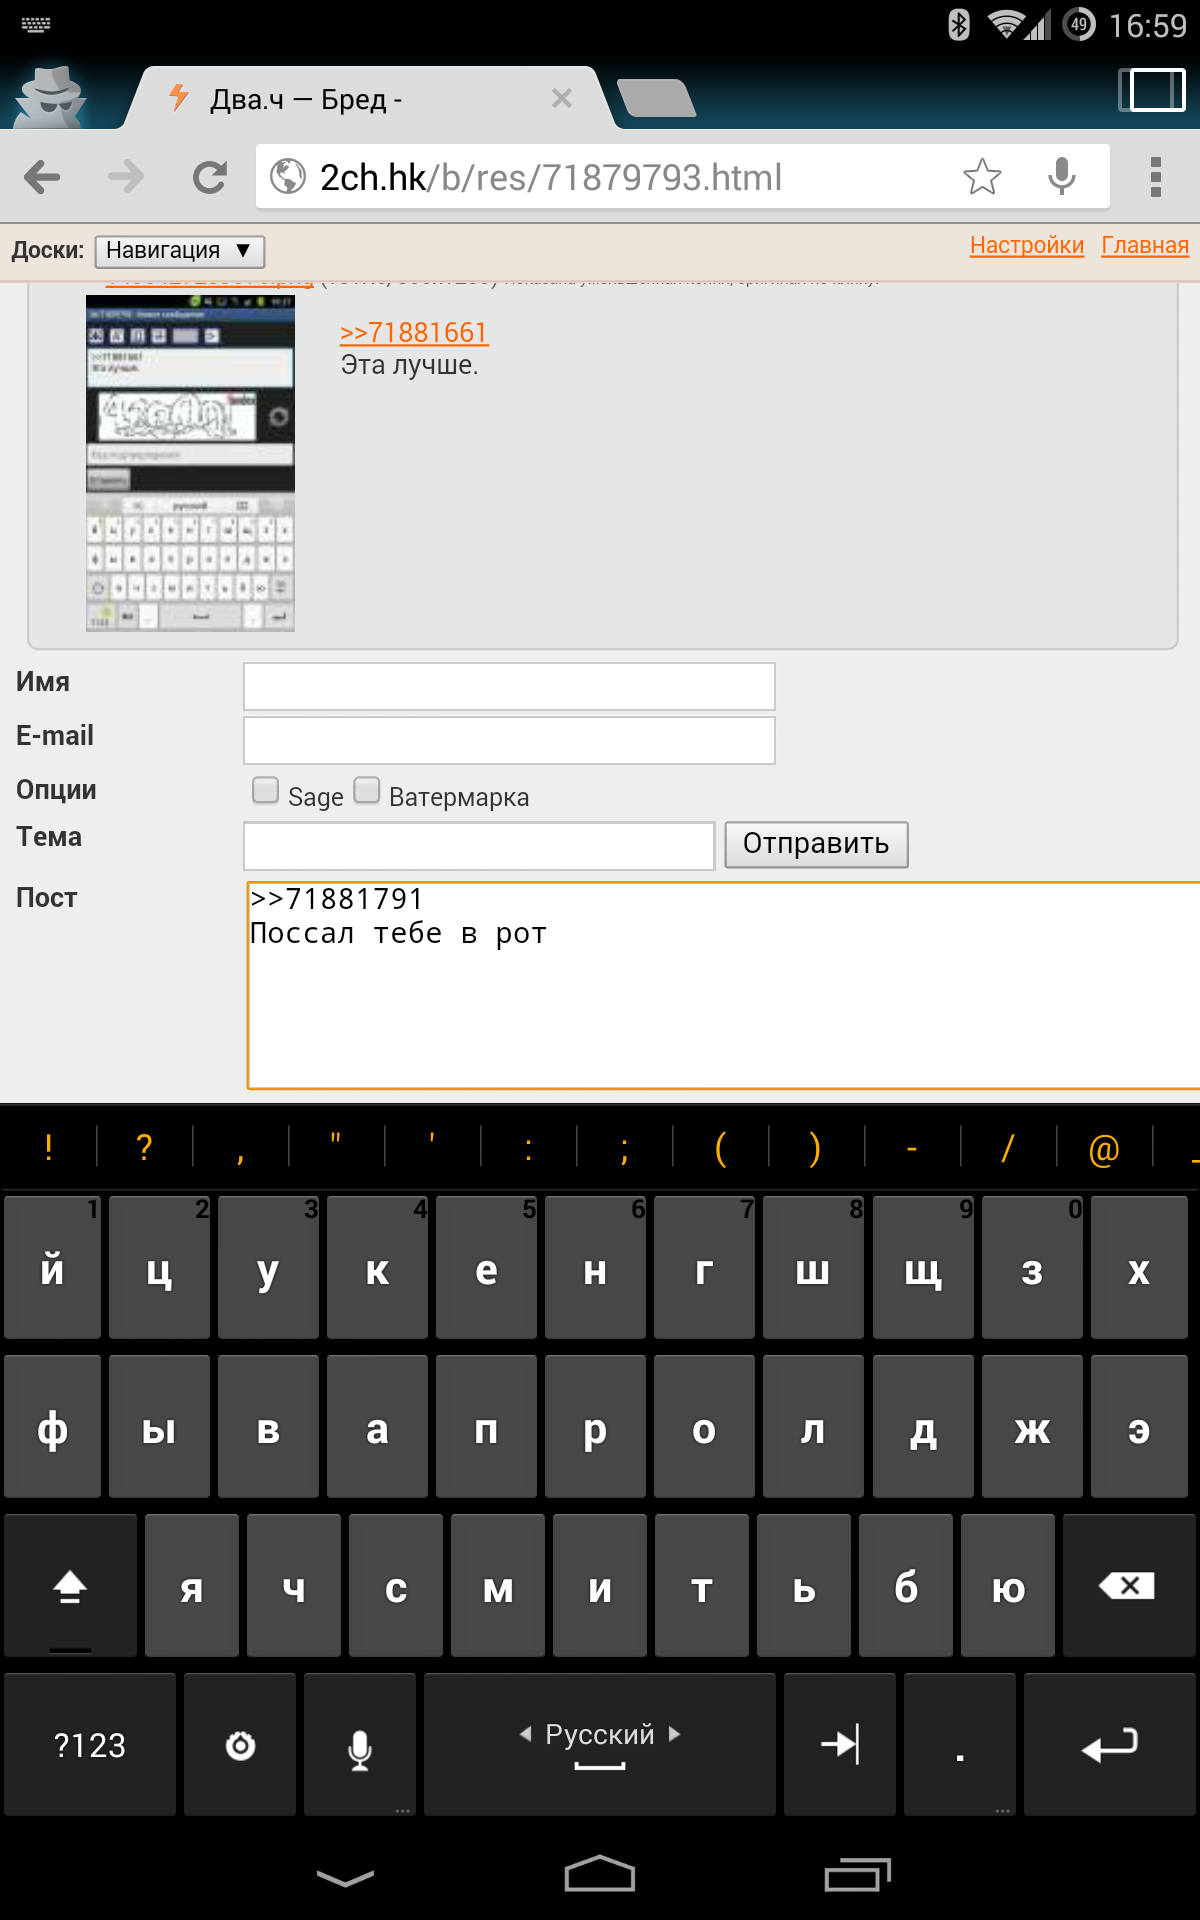Hide keyboard with Android back chevron
This screenshot has height=1920, width=1200.
click(x=345, y=1877)
